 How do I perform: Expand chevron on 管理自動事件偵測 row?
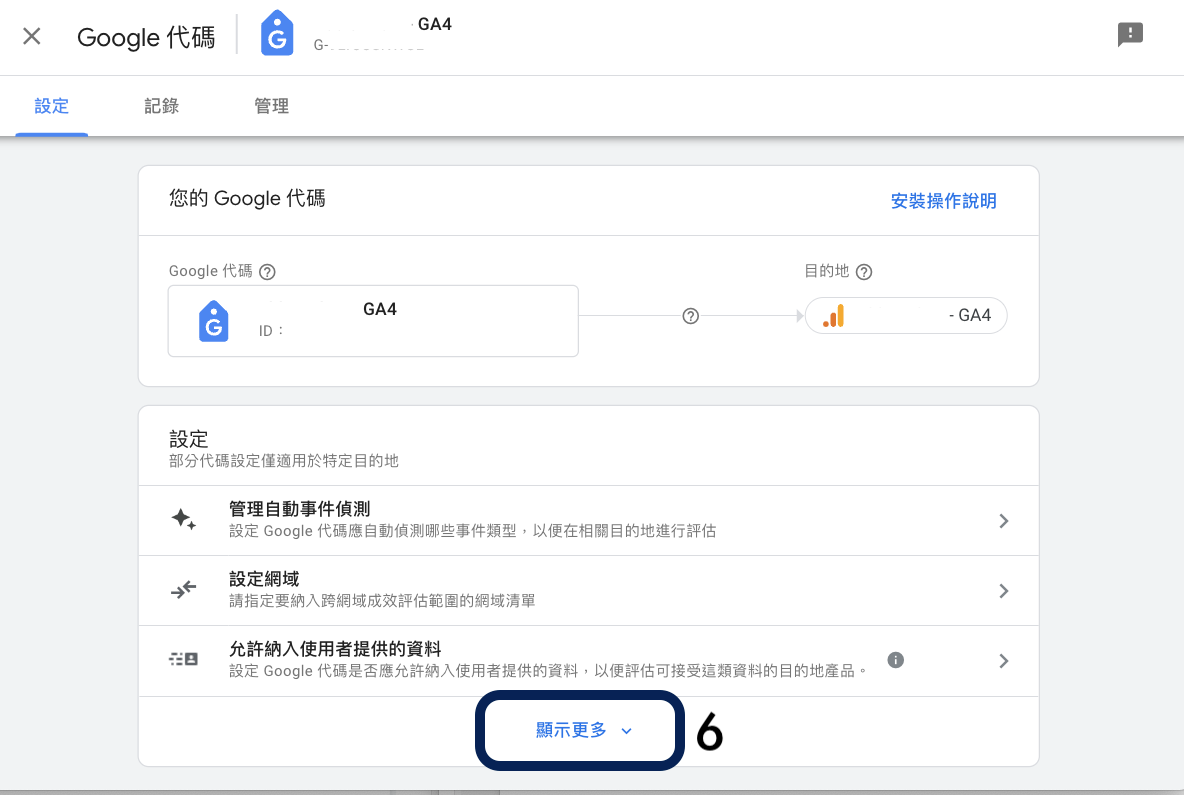[1004, 521]
